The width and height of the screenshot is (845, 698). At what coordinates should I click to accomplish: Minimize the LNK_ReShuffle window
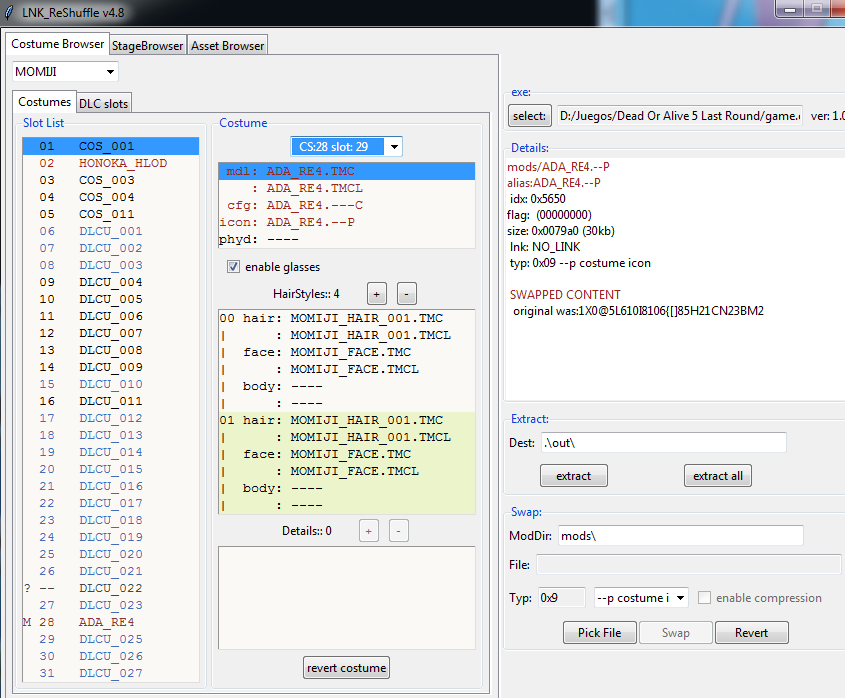click(x=790, y=10)
